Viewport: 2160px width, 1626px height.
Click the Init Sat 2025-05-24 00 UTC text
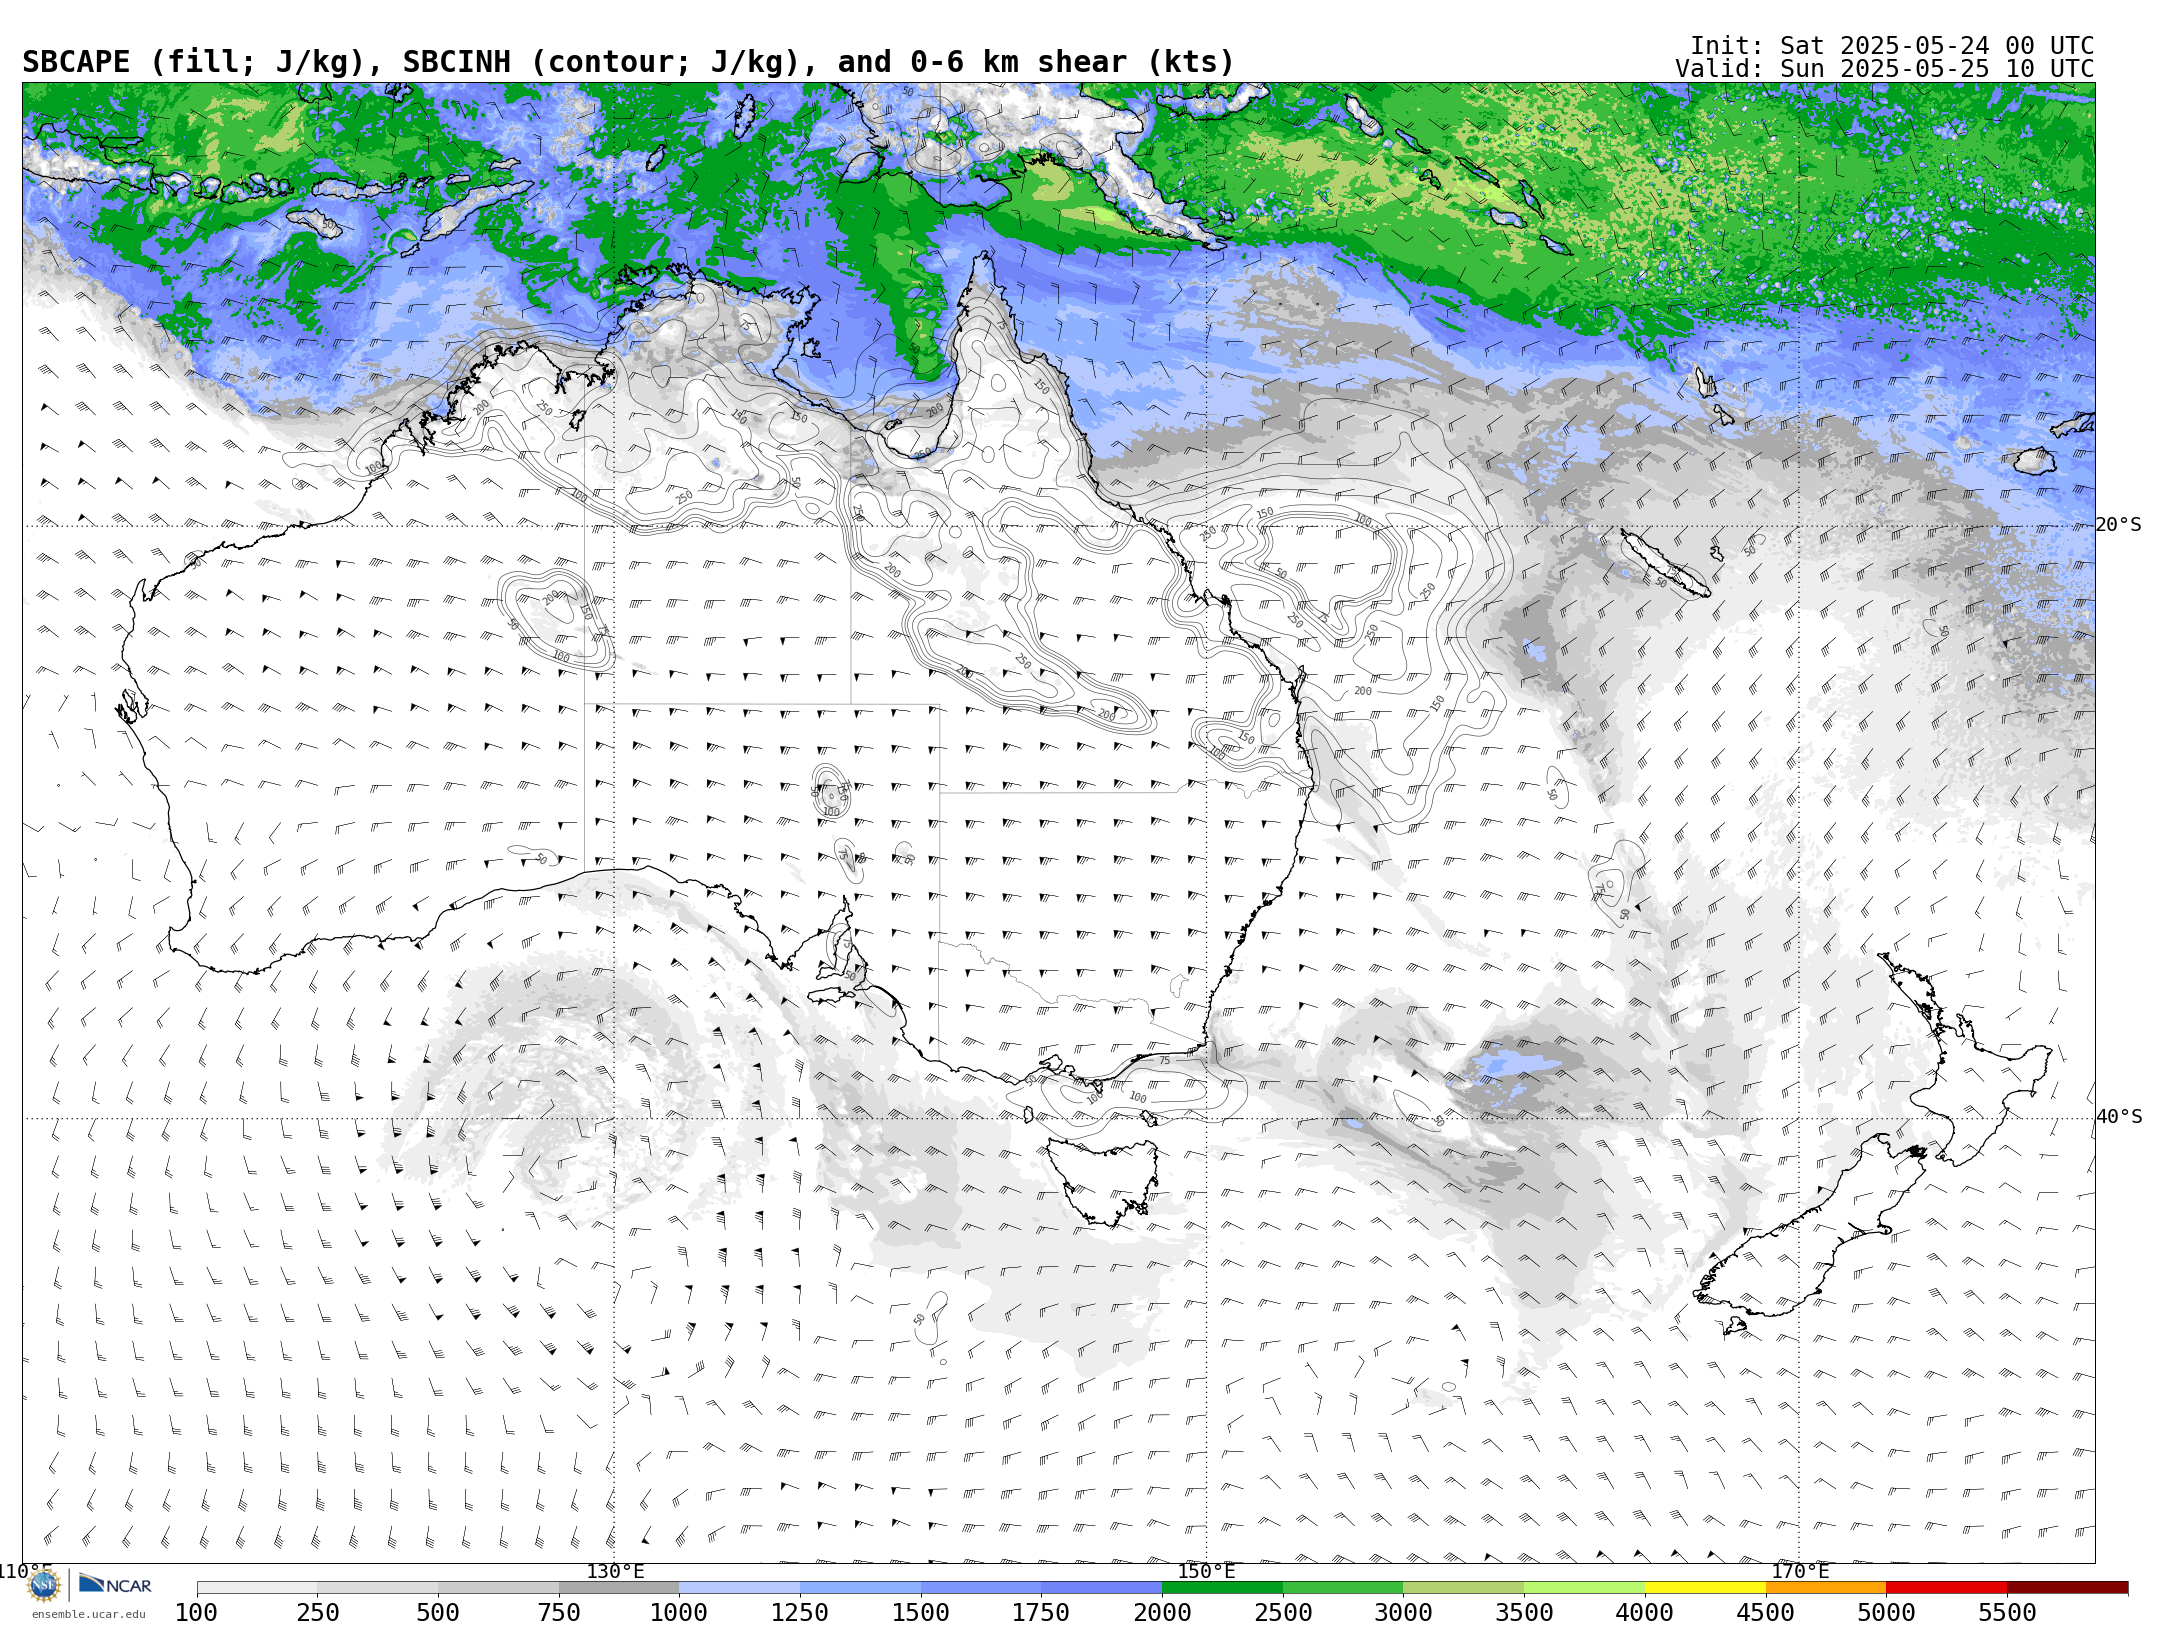[x=1892, y=46]
